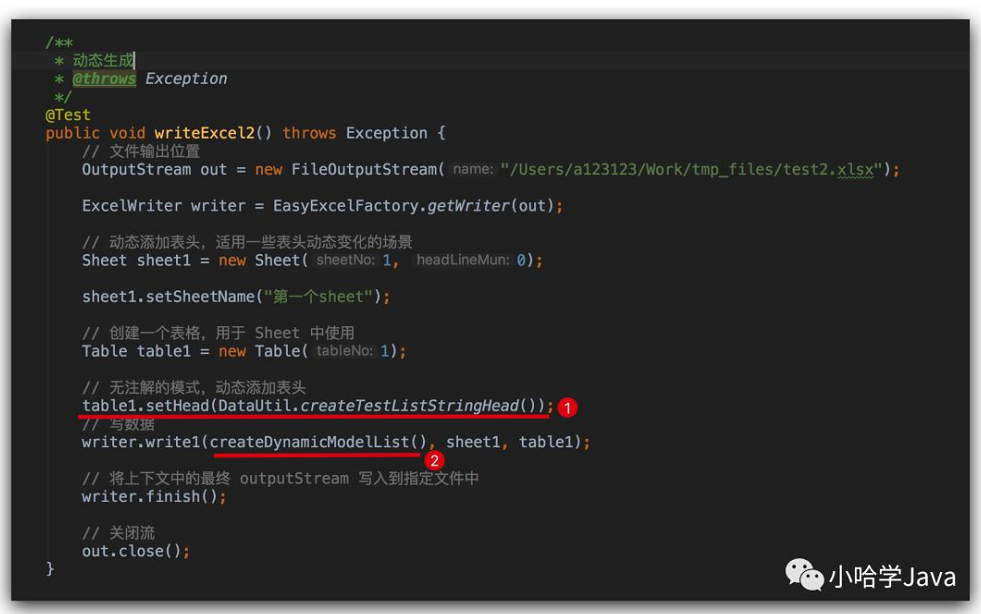The width and height of the screenshot is (981, 614).
Task: Click the comment 文件输出位置
Action: (x=141, y=151)
